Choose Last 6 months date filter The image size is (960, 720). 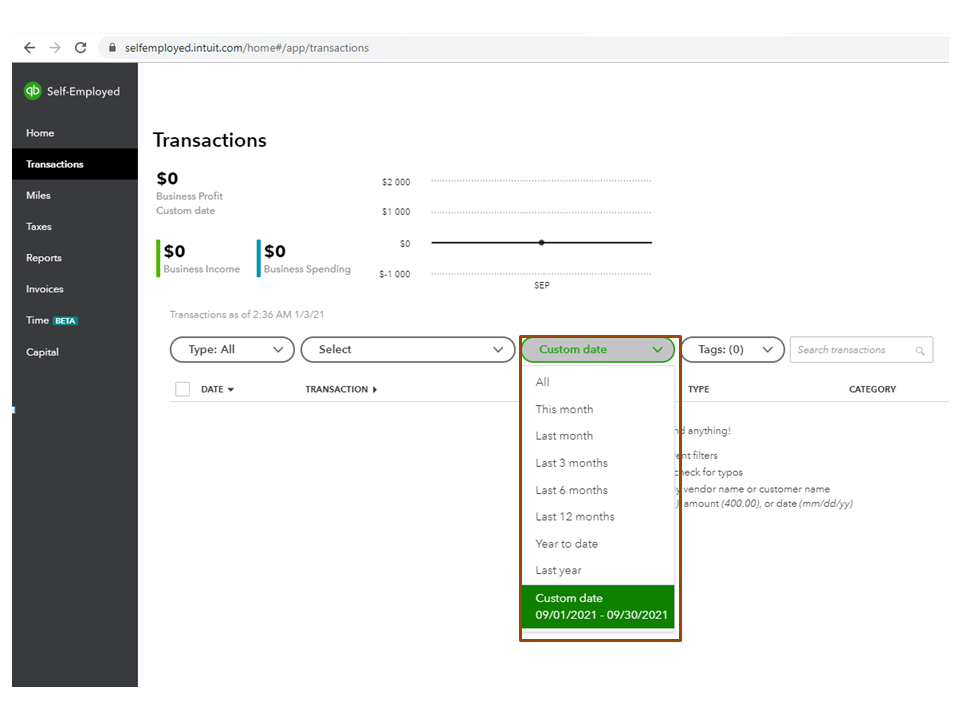click(598, 490)
